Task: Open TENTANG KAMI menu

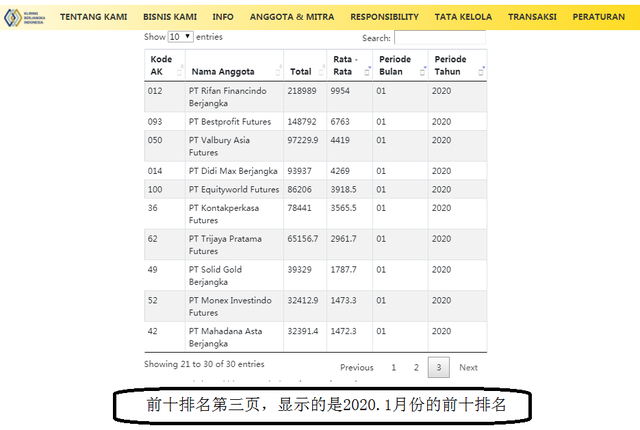Action: click(93, 17)
